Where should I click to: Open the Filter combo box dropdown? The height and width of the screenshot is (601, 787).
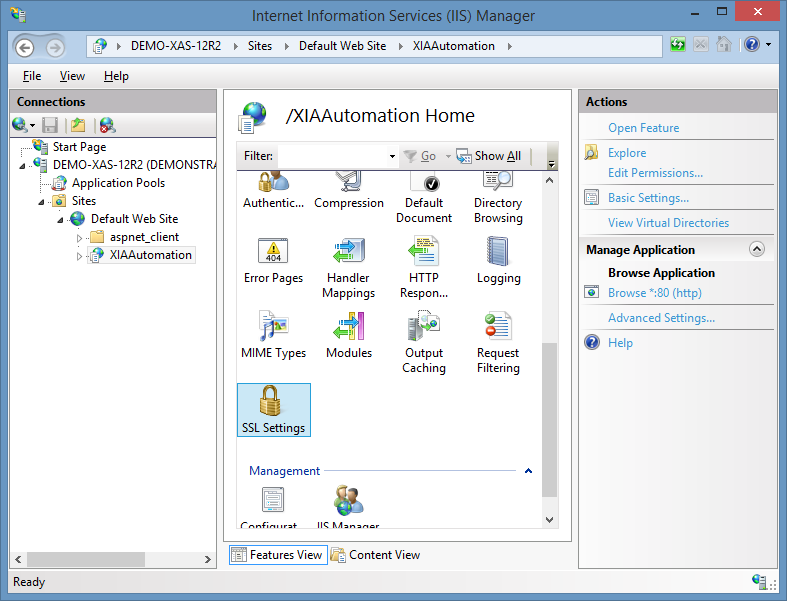coord(392,156)
